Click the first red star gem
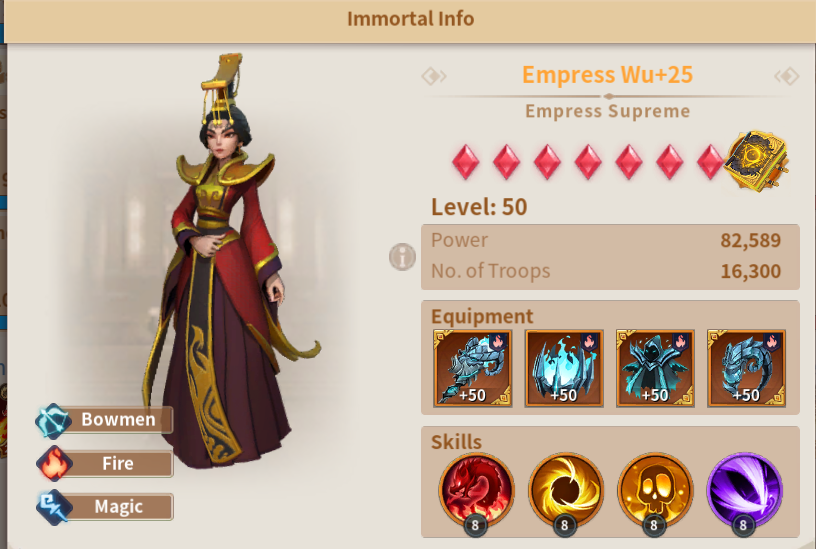 pos(466,162)
